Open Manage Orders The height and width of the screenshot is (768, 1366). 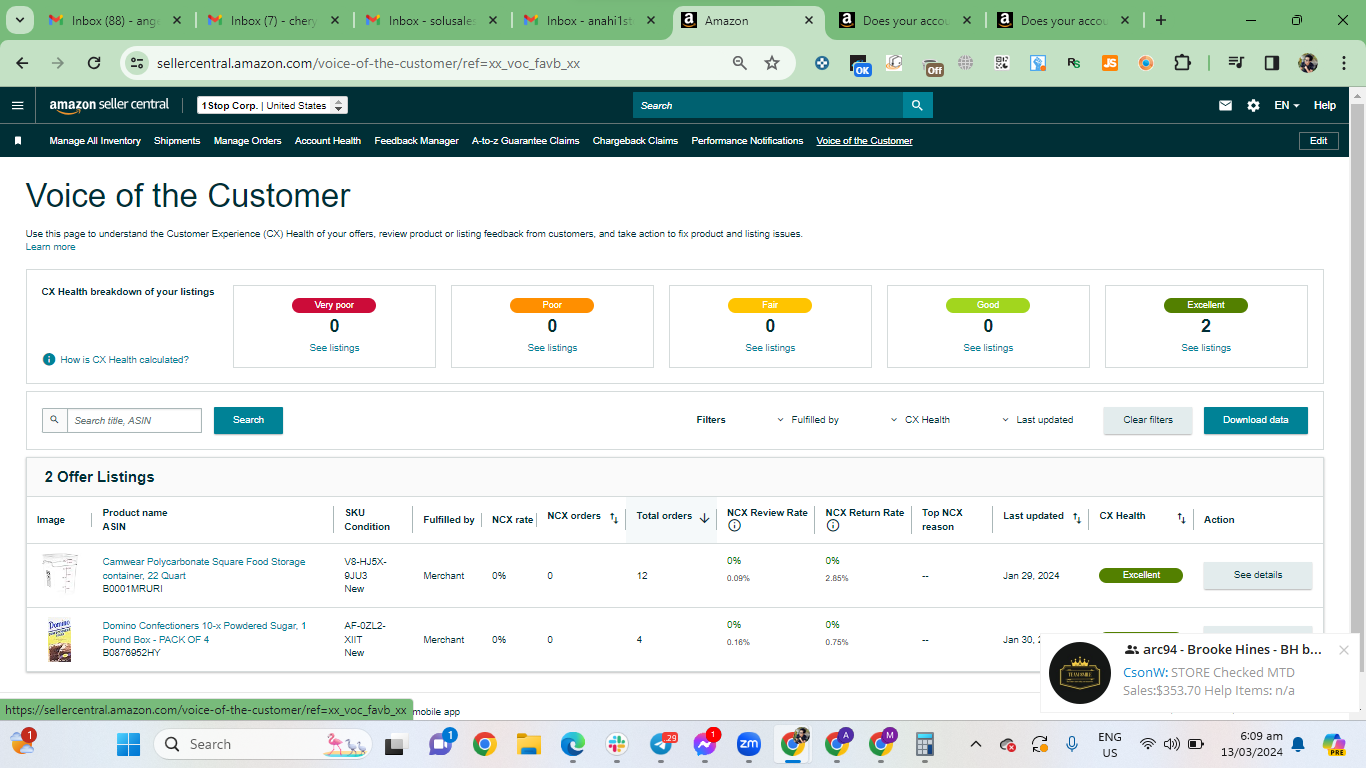(x=248, y=141)
